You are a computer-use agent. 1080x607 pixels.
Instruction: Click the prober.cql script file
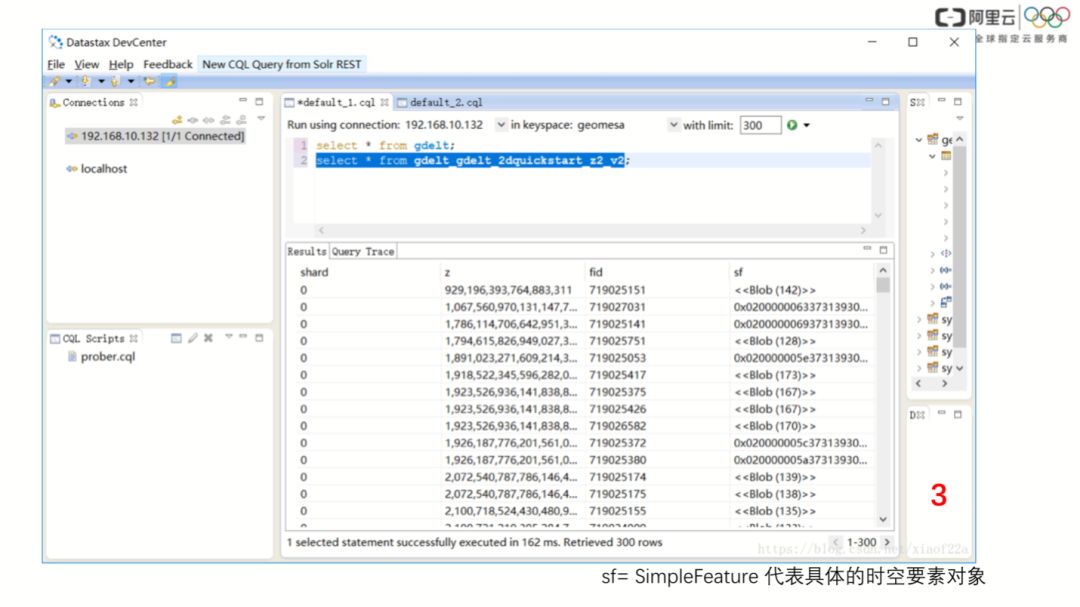pyautogui.click(x=107, y=356)
